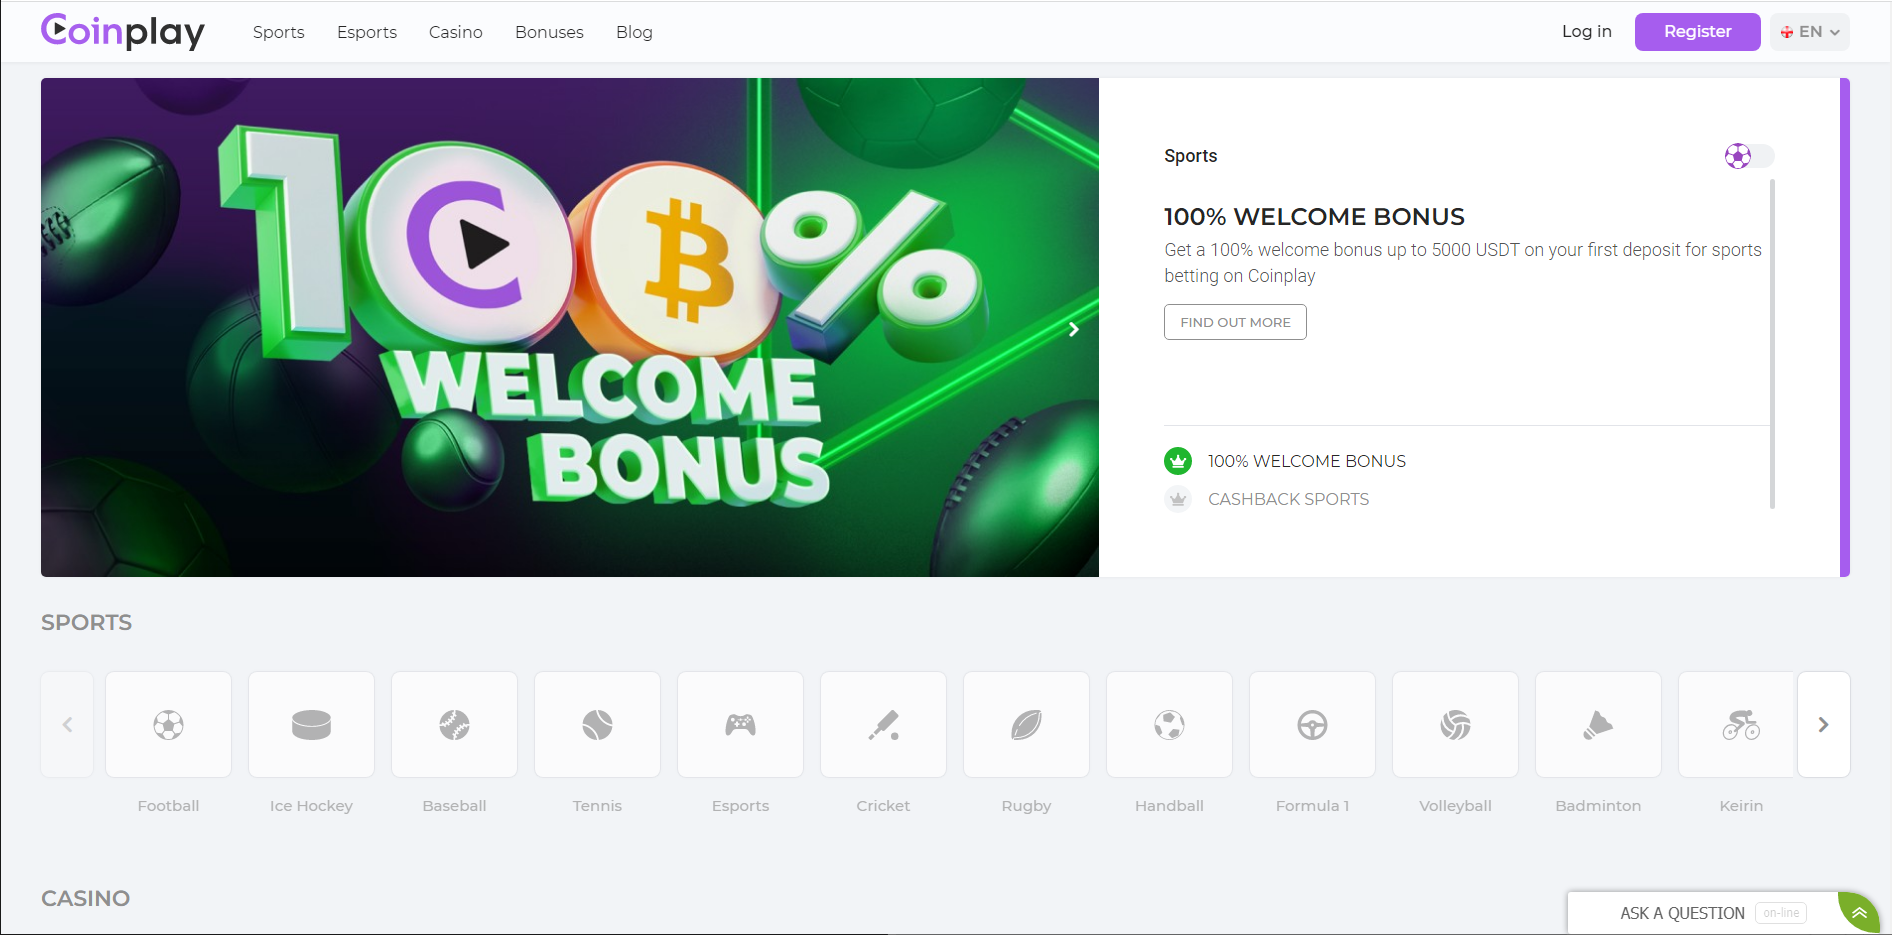Screen dimensions: 1892x935
Task: Click FIND OUT MORE button
Action: pos(1235,322)
